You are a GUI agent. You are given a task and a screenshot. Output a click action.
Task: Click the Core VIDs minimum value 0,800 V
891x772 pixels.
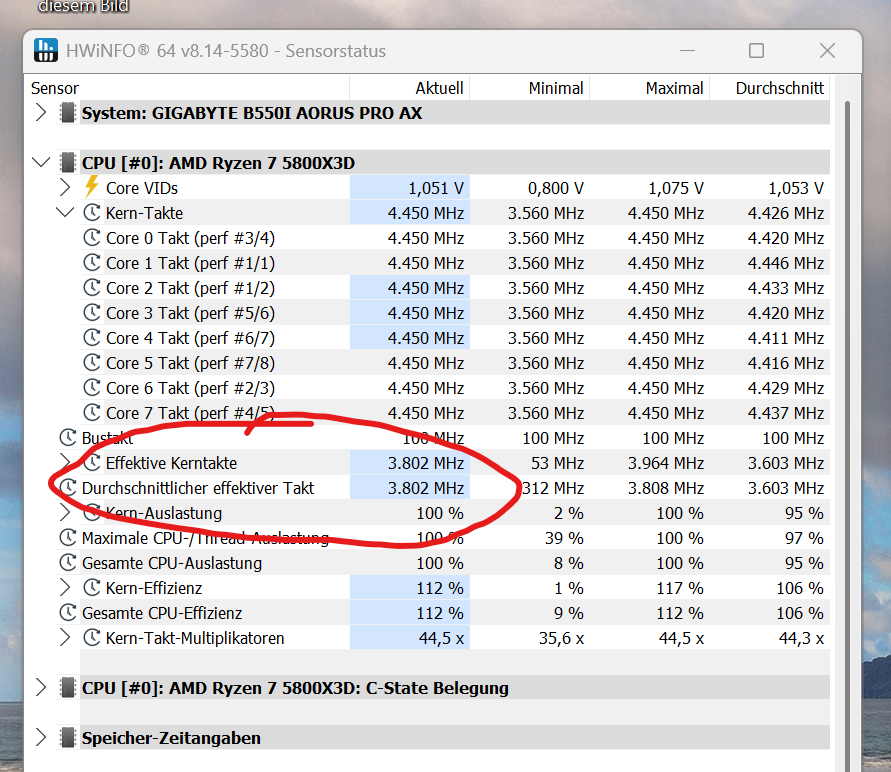tap(556, 188)
